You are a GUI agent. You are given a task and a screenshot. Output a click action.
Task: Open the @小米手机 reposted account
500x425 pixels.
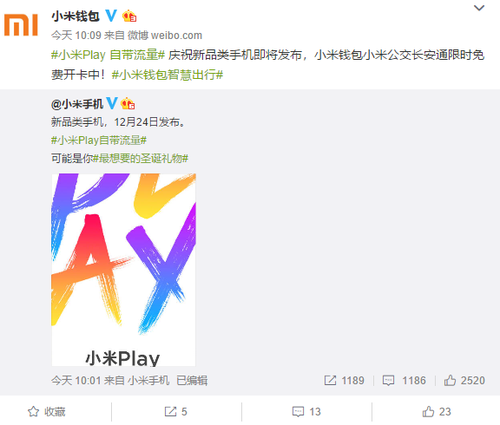tap(77, 104)
